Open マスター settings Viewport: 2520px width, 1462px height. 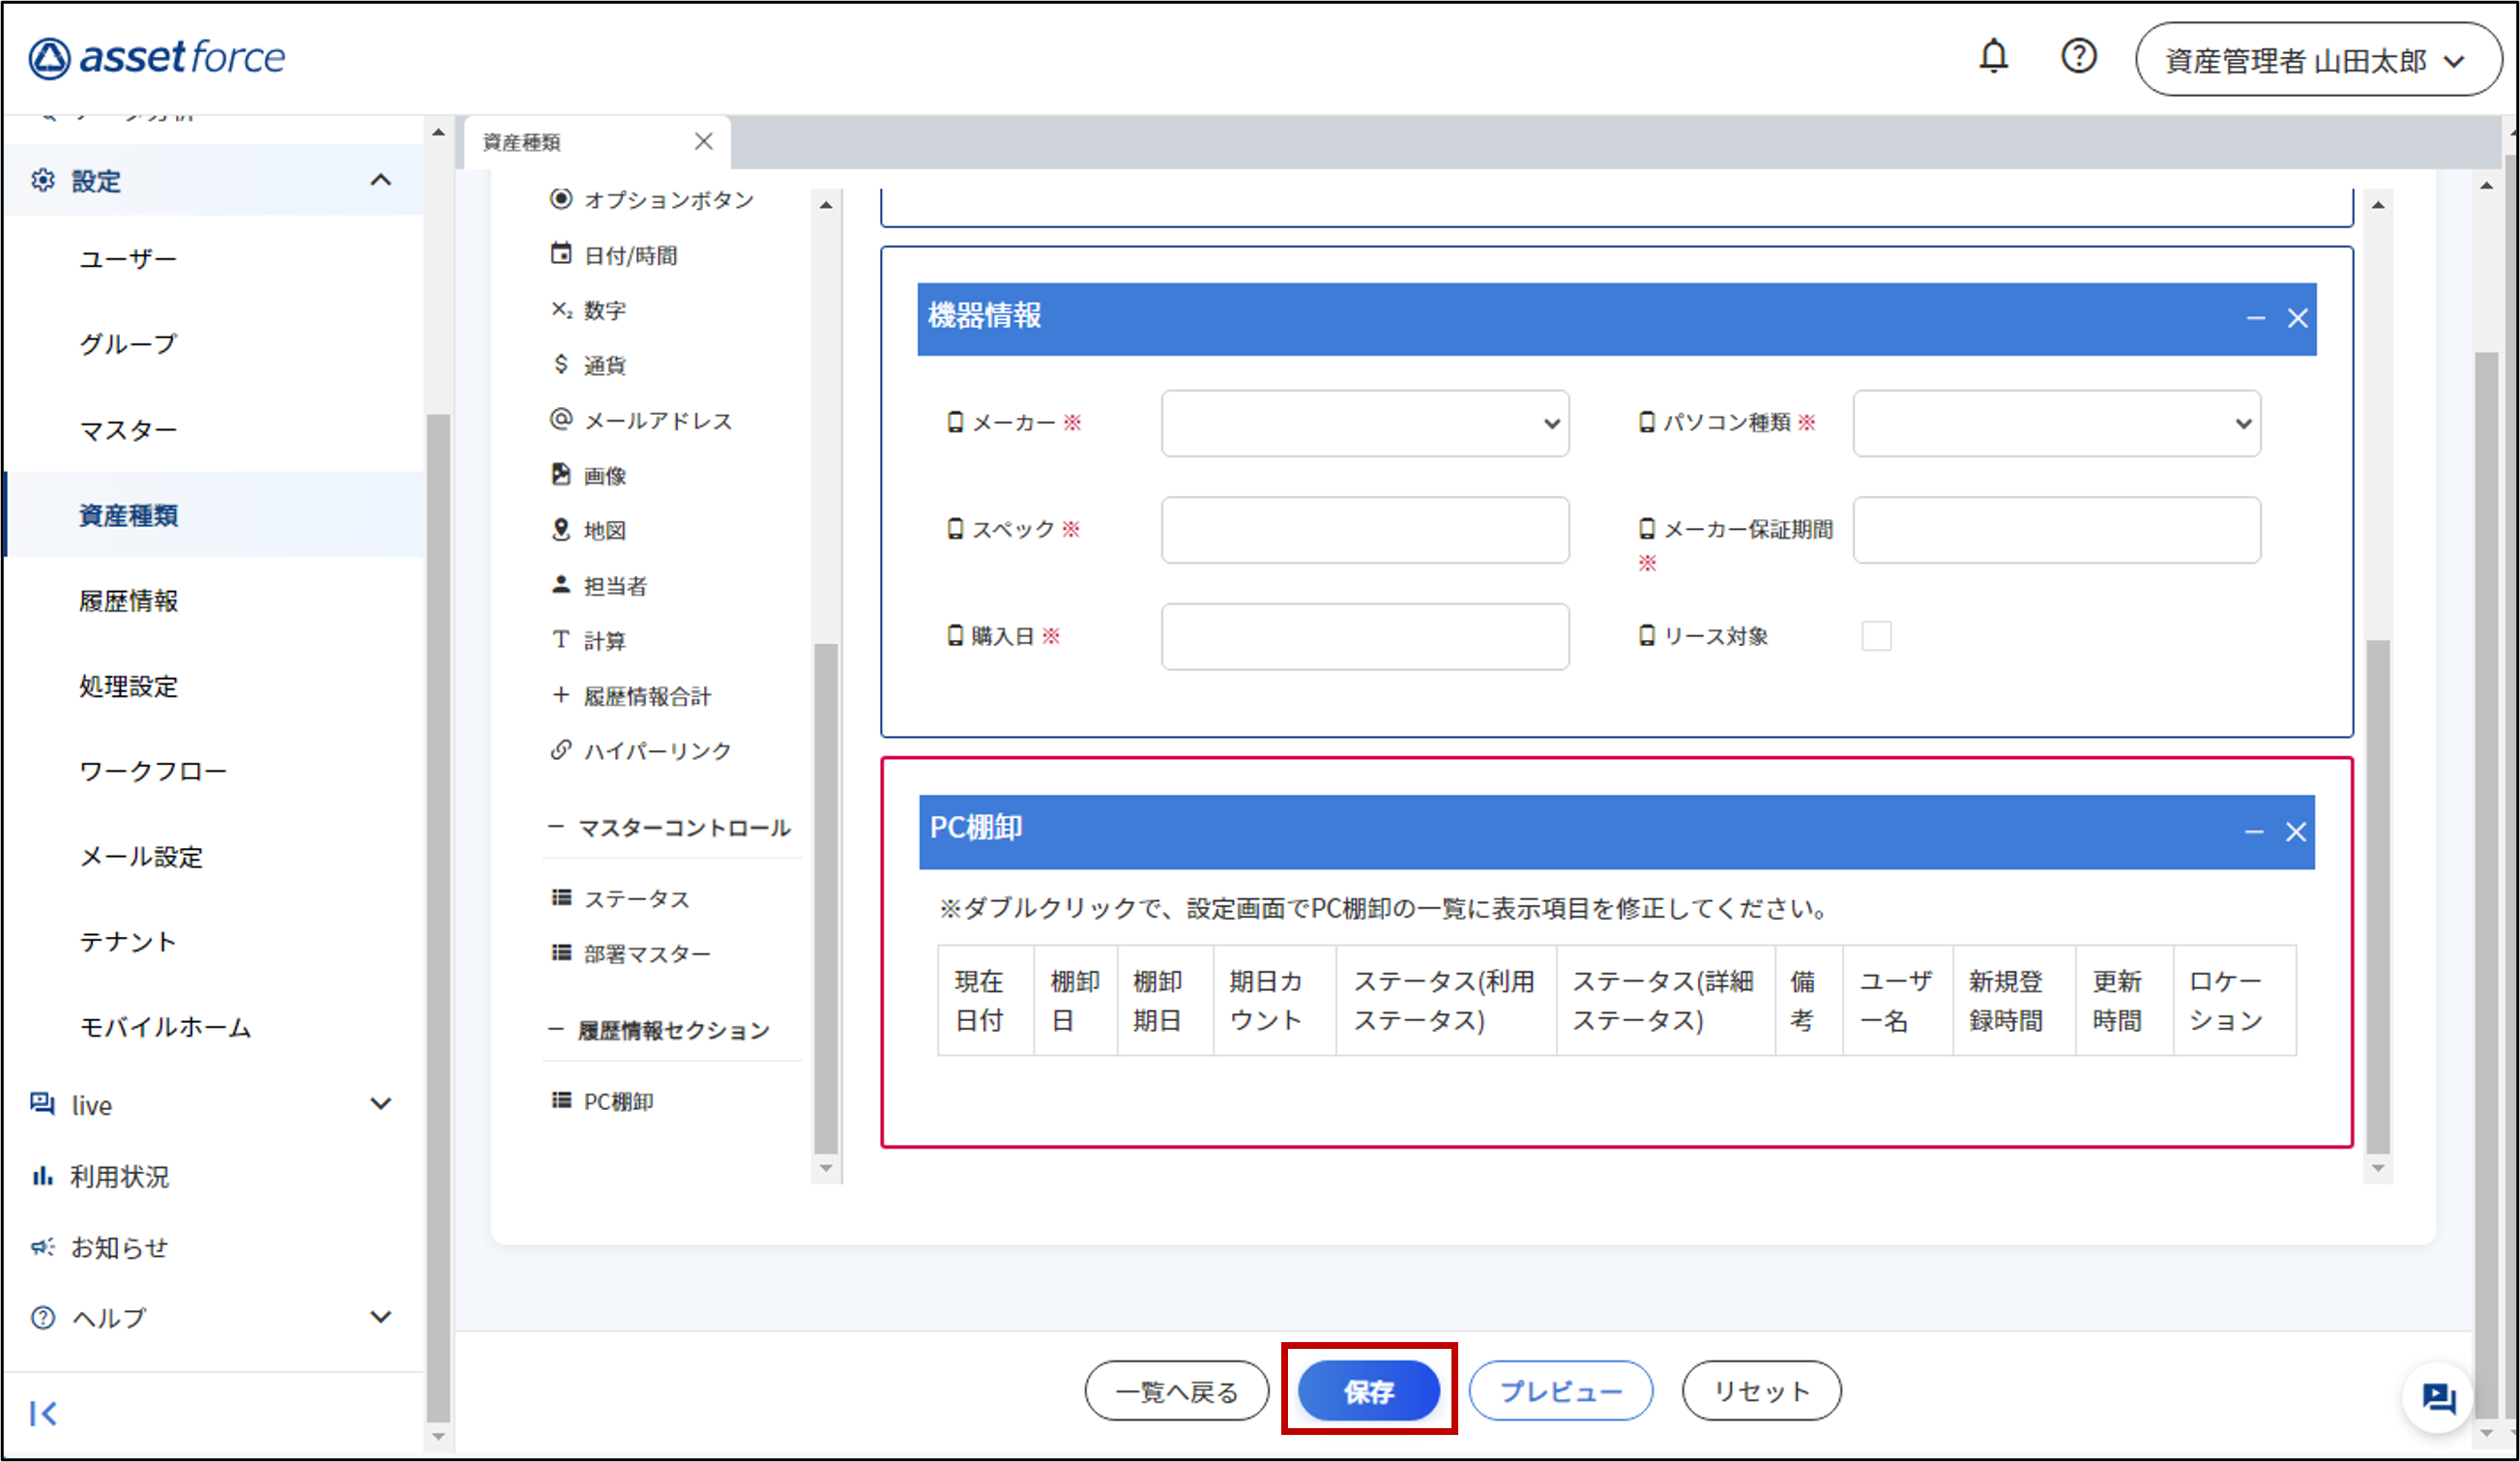[x=127, y=430]
